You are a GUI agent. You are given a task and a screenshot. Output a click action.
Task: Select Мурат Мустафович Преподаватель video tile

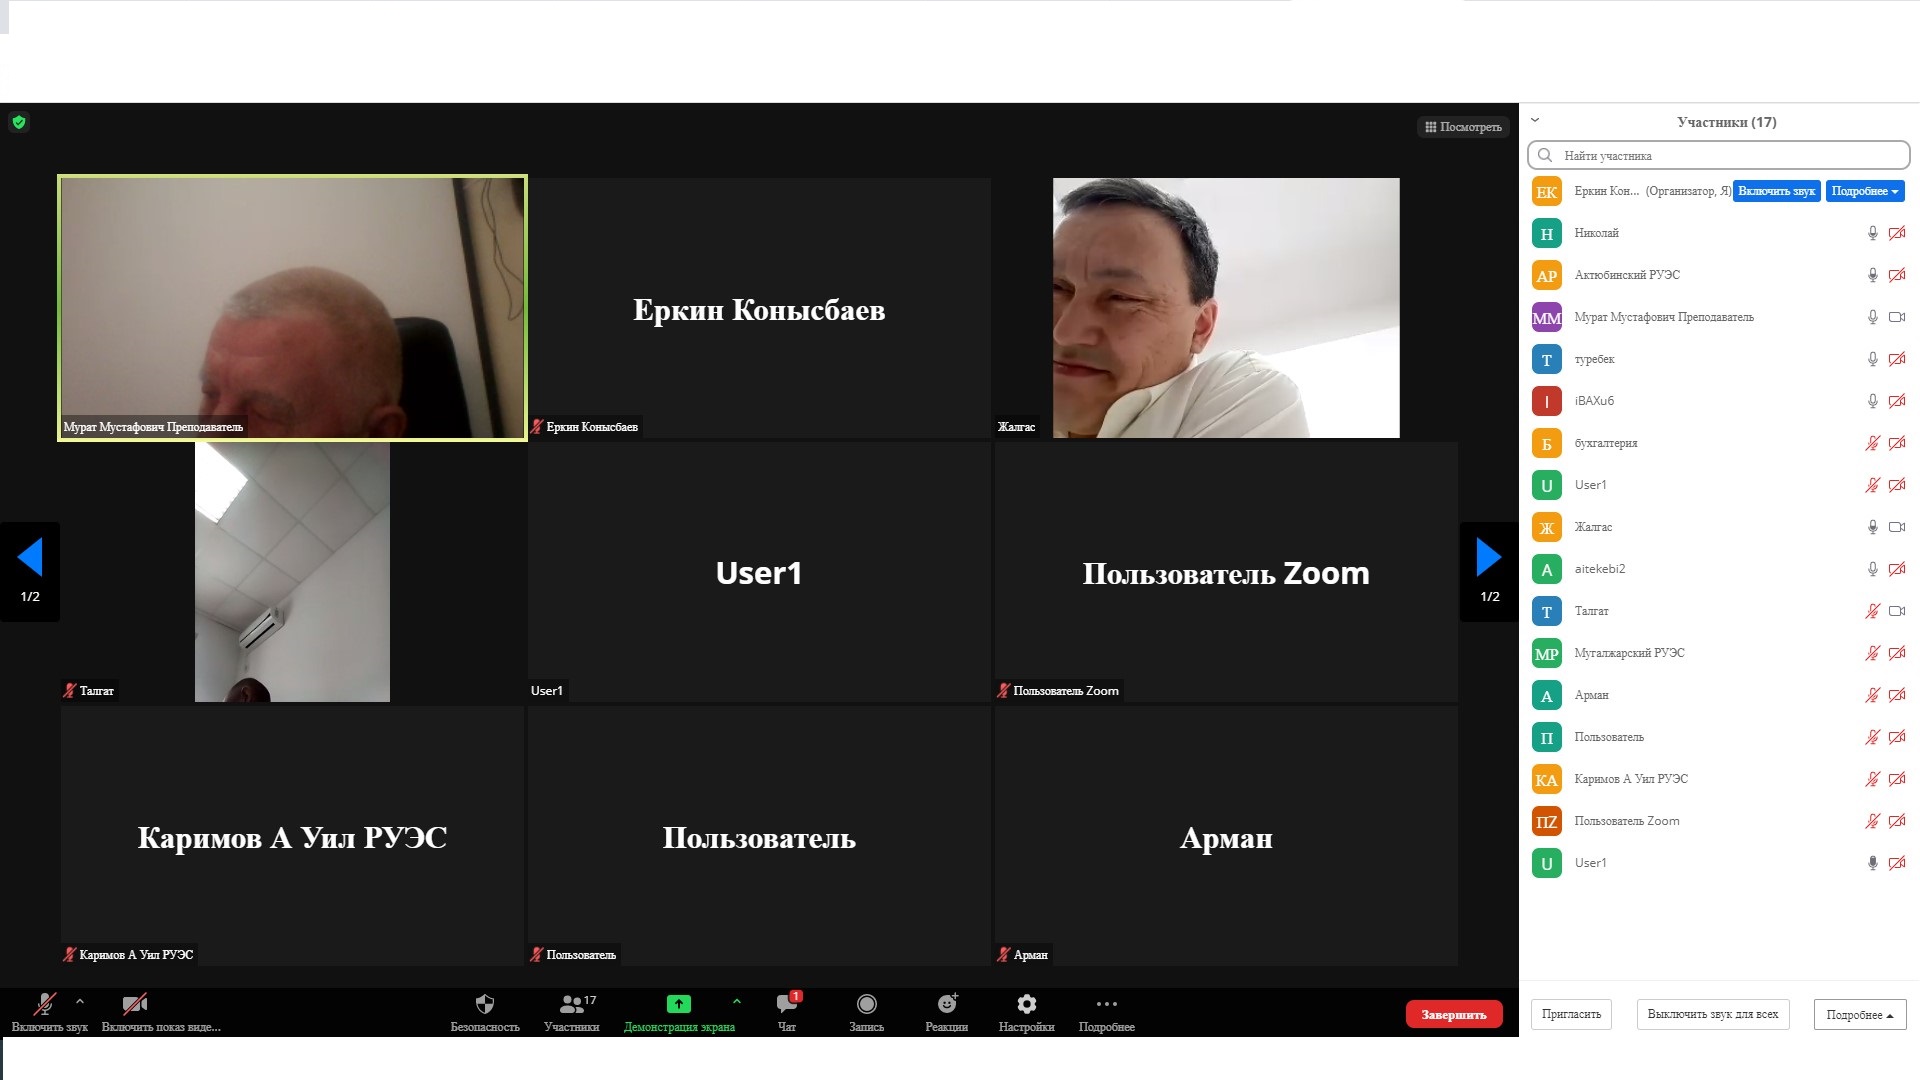tap(292, 308)
